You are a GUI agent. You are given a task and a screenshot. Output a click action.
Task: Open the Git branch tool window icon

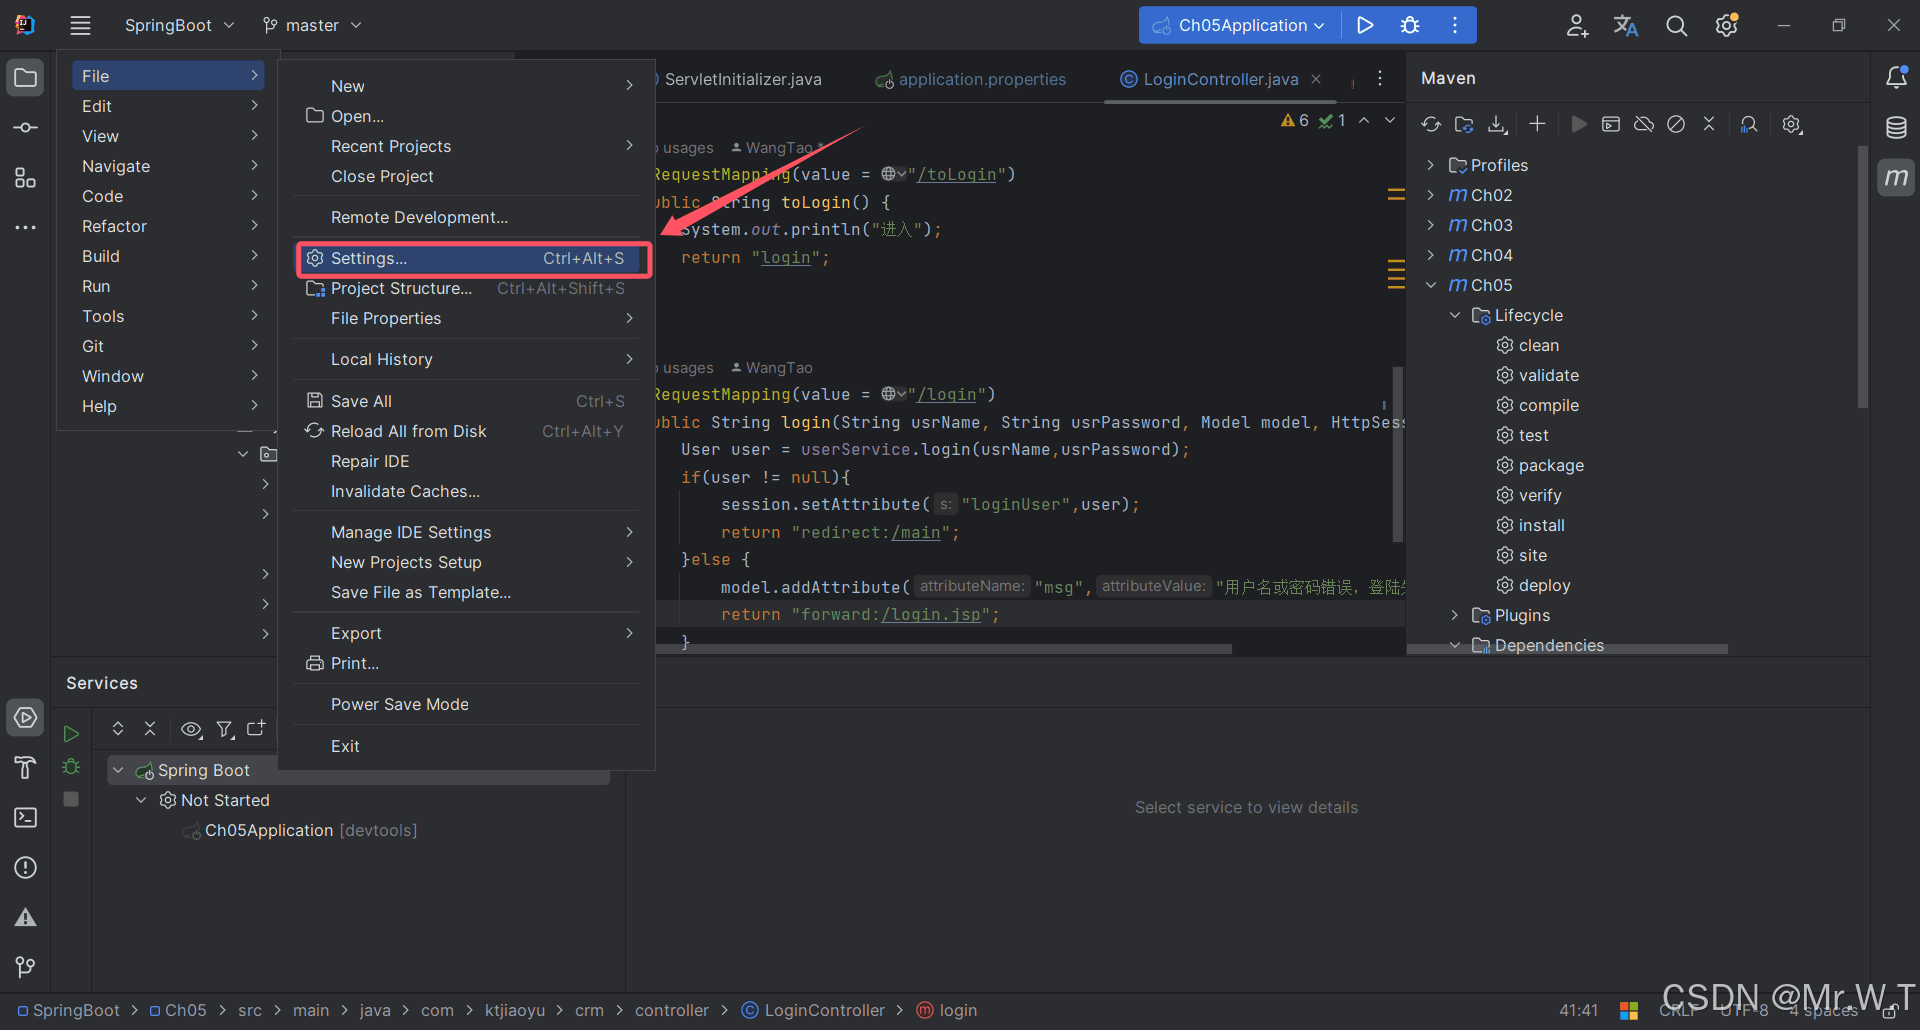[x=26, y=967]
